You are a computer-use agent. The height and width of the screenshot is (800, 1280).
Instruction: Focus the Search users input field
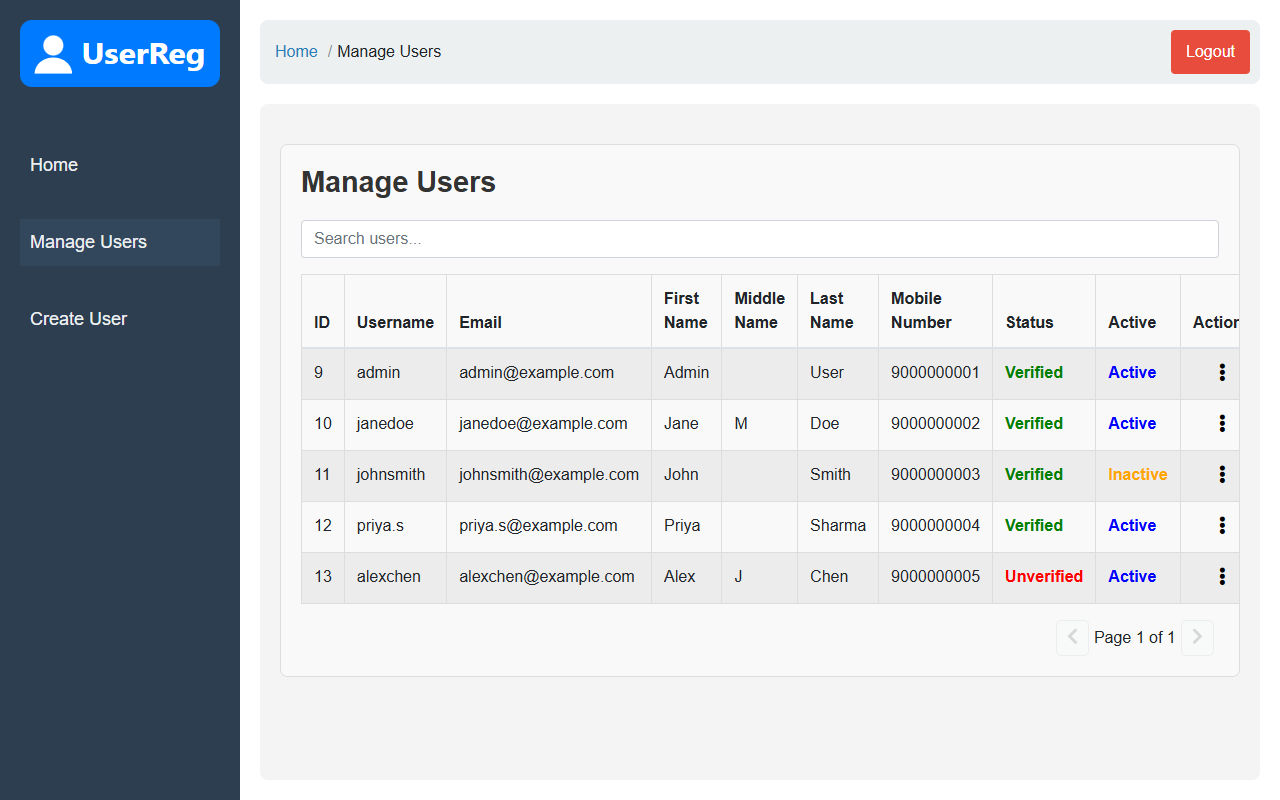click(760, 239)
